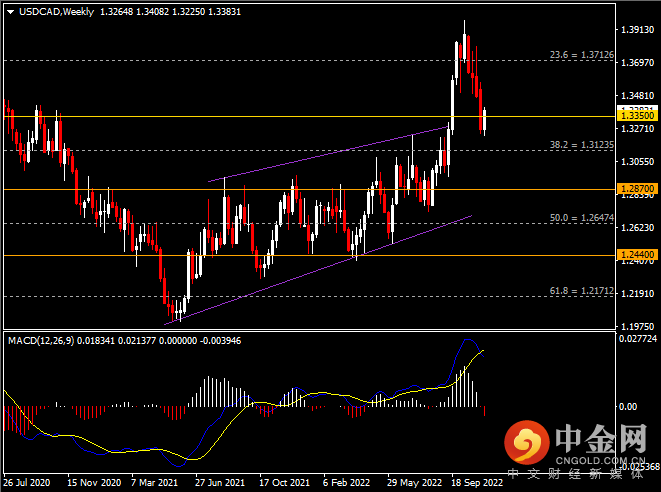
Task: Click the 38.2 = 1.31235 Fibonacci label
Action: [581, 145]
